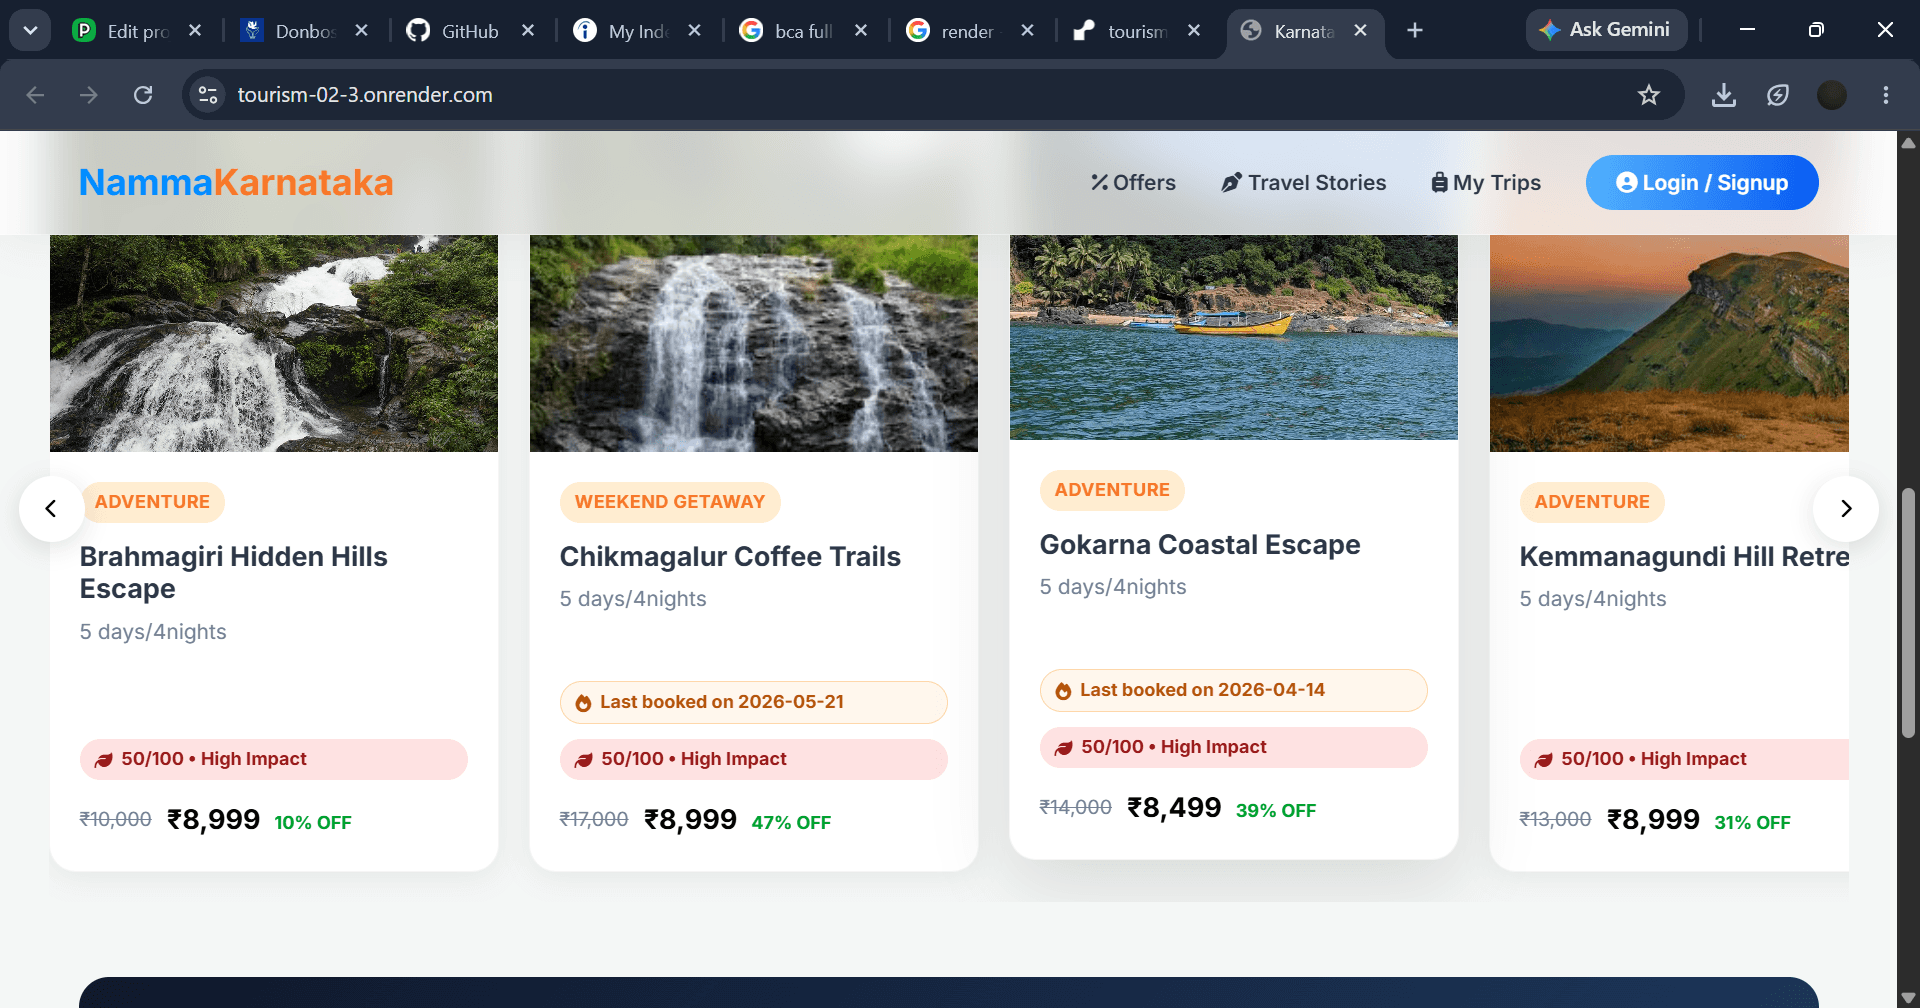Open the Kemmanagundi hill image
The image size is (1920, 1008).
coord(1669,343)
